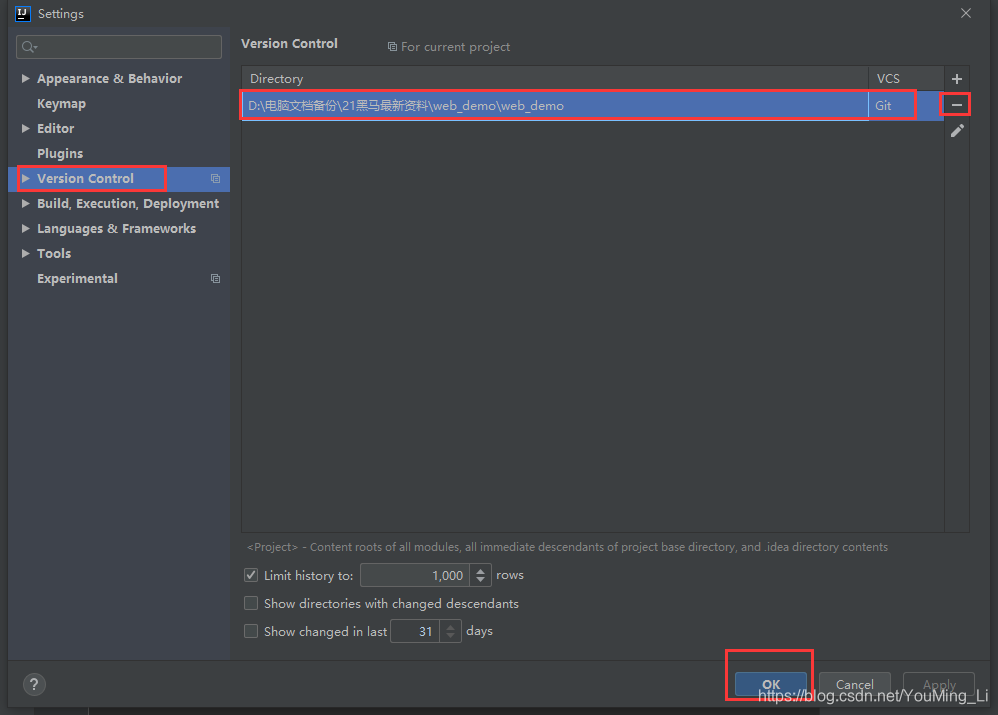The width and height of the screenshot is (998, 715).
Task: Click project-level icon beside Version Control item
Action: (216, 179)
